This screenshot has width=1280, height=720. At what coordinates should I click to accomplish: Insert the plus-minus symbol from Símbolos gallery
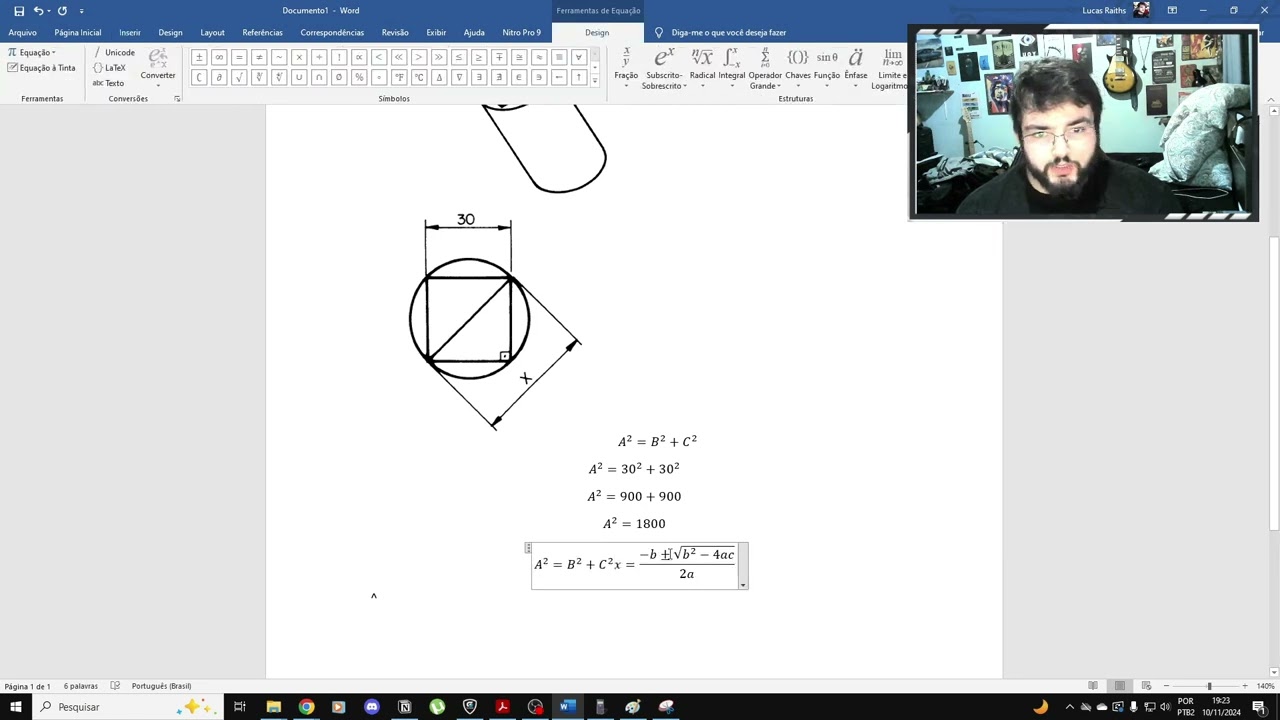pos(199,57)
